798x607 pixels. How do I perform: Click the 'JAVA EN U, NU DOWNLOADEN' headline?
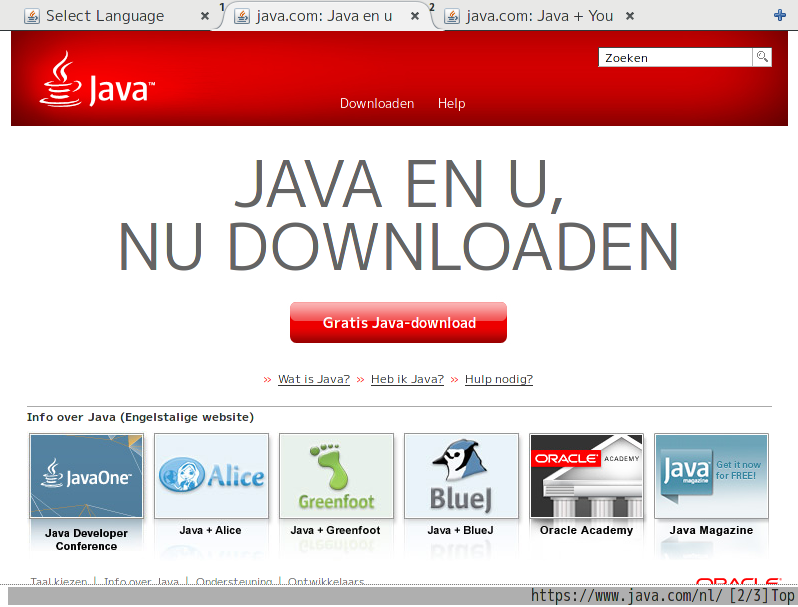tap(398, 214)
